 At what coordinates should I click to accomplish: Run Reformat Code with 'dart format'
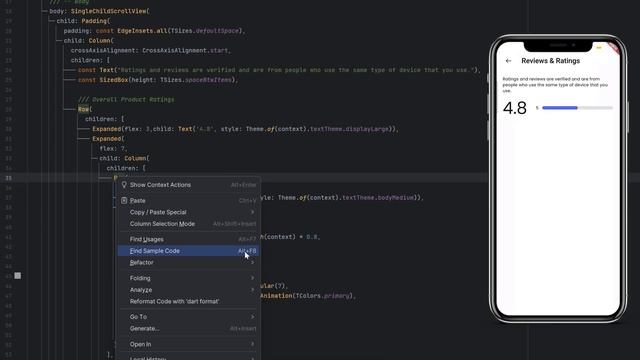pyautogui.click(x=188, y=302)
